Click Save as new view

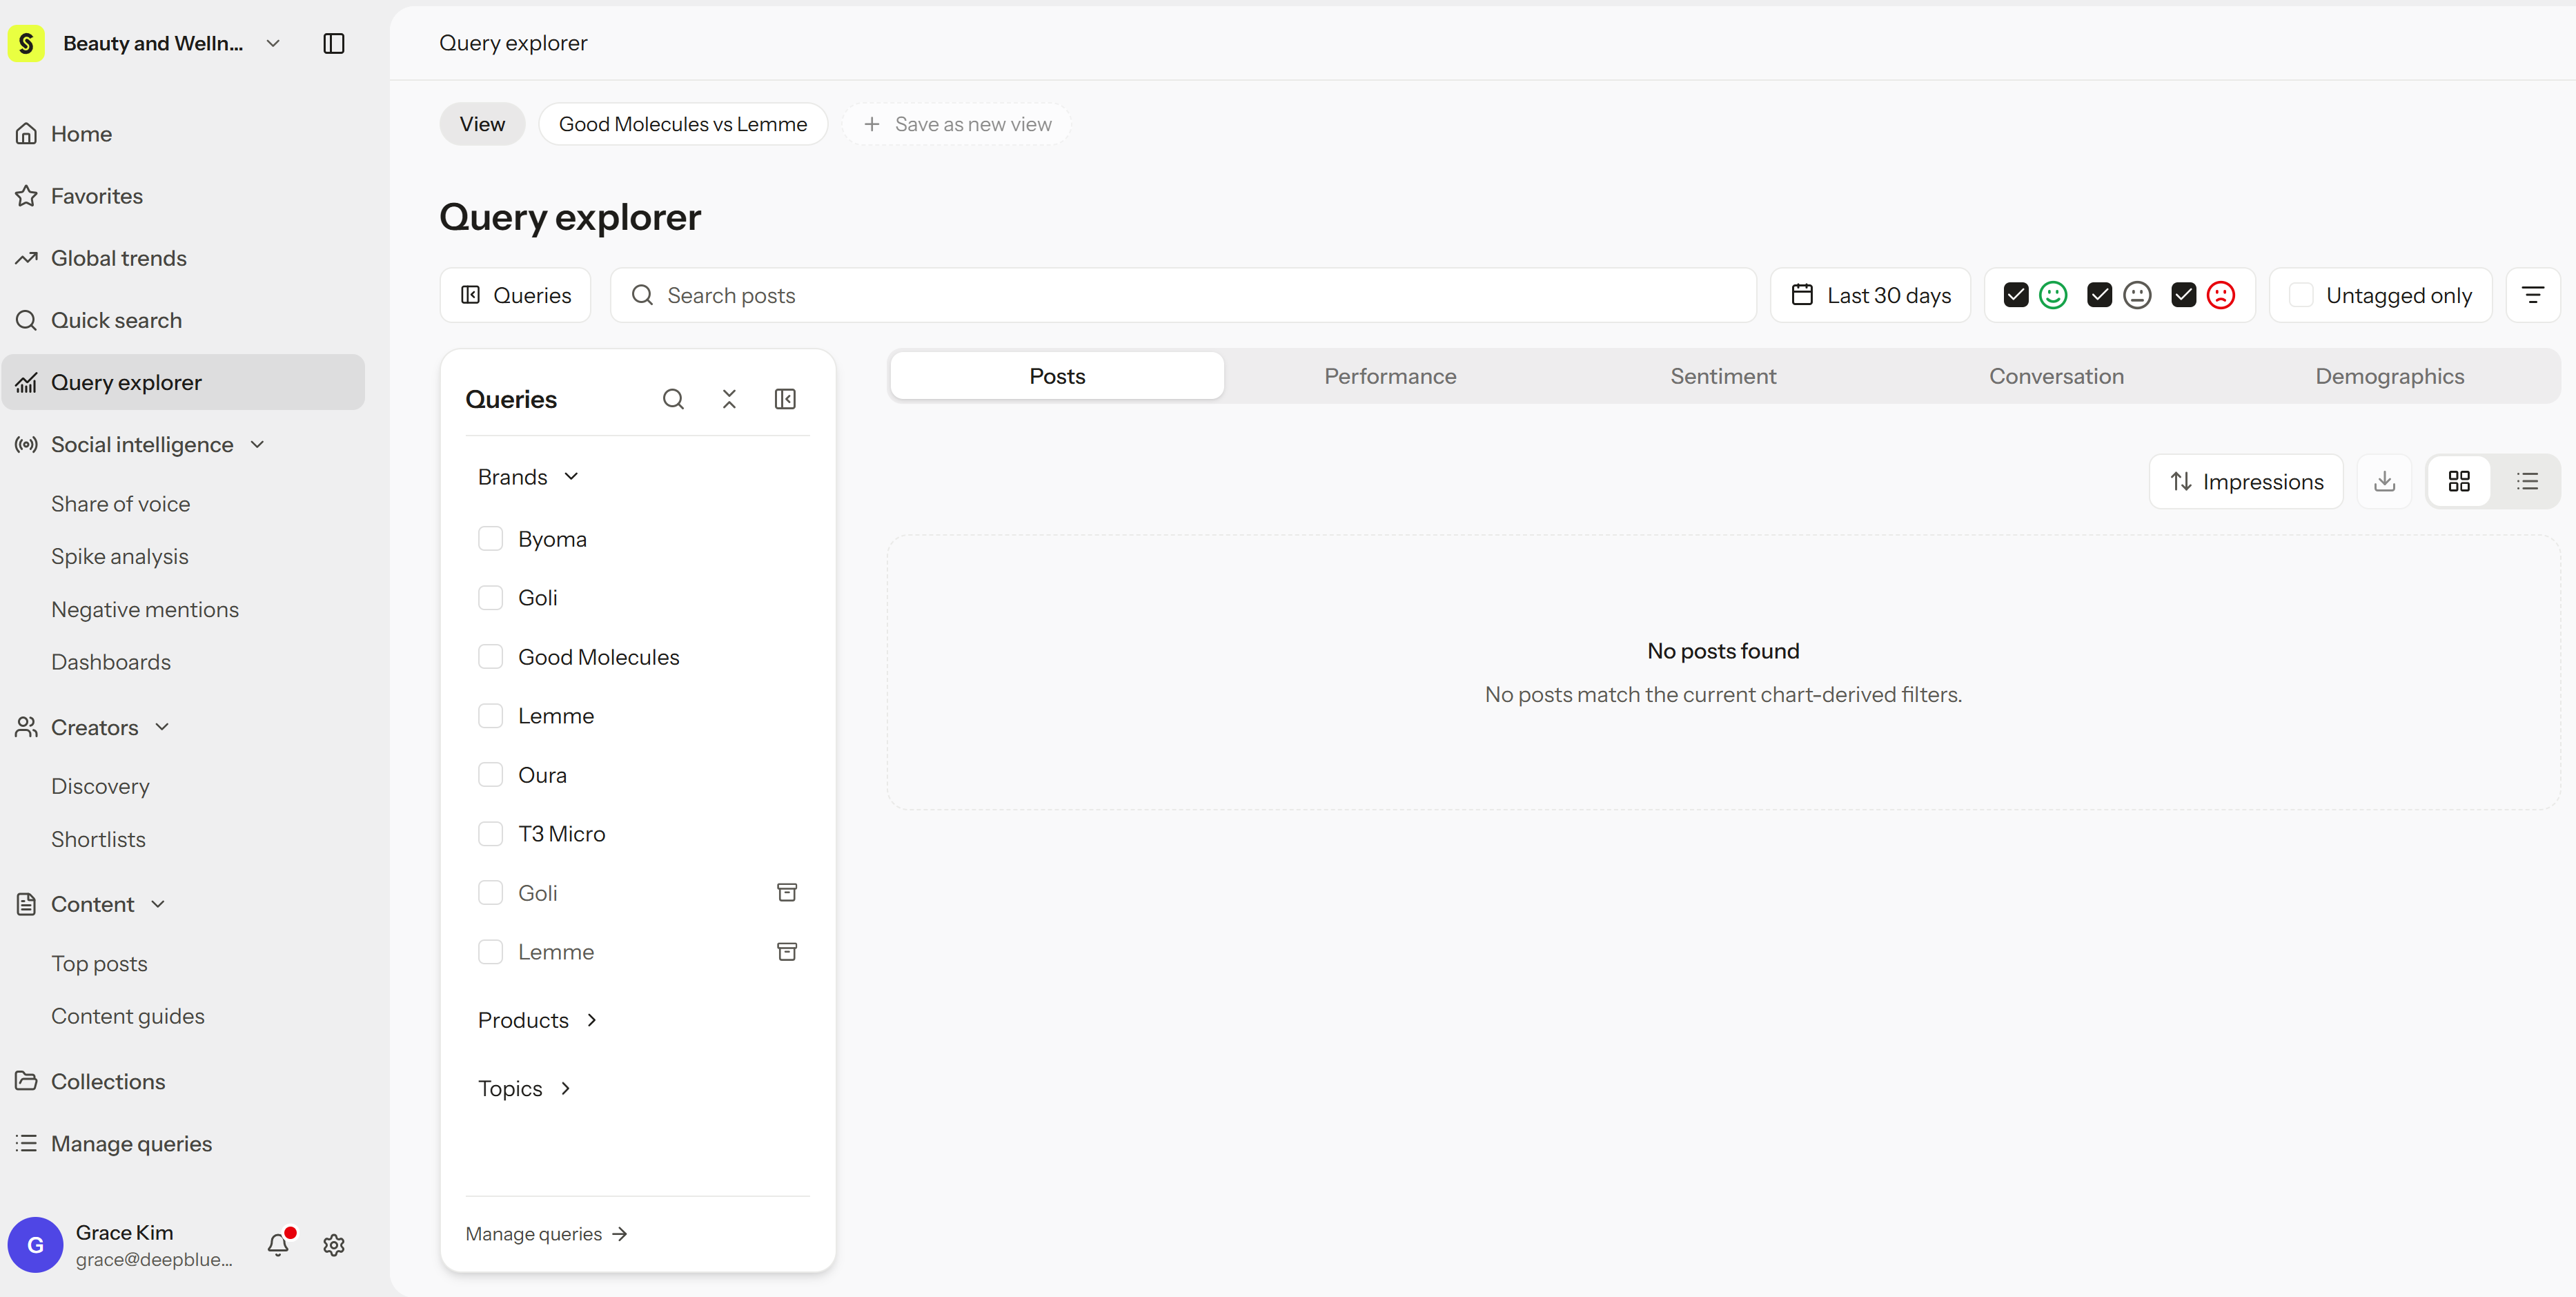point(957,124)
